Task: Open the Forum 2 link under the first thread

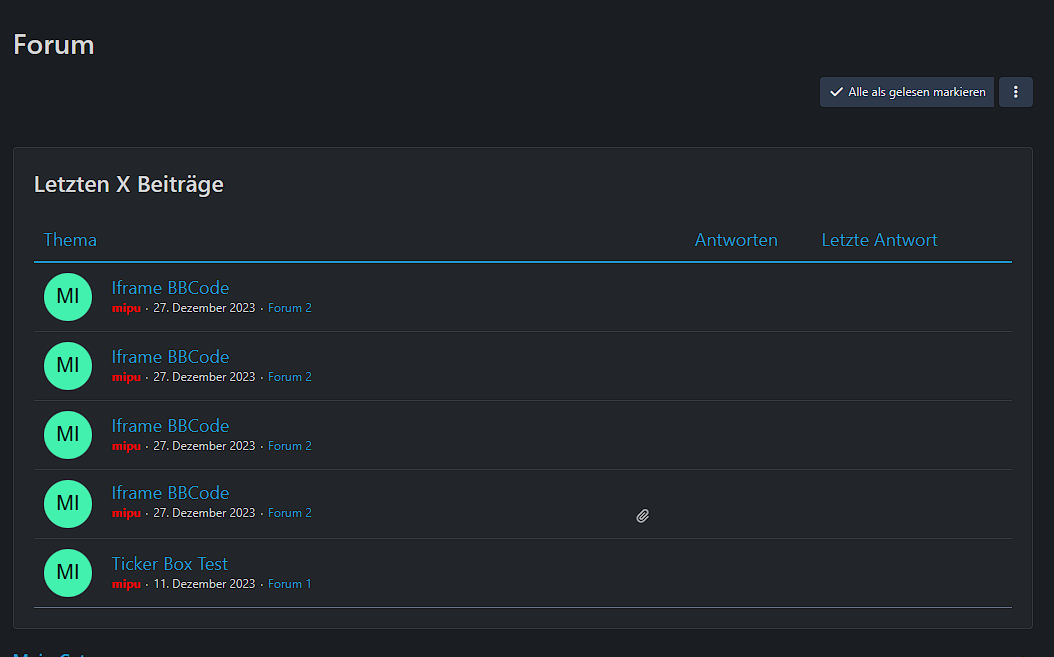Action: click(x=290, y=308)
